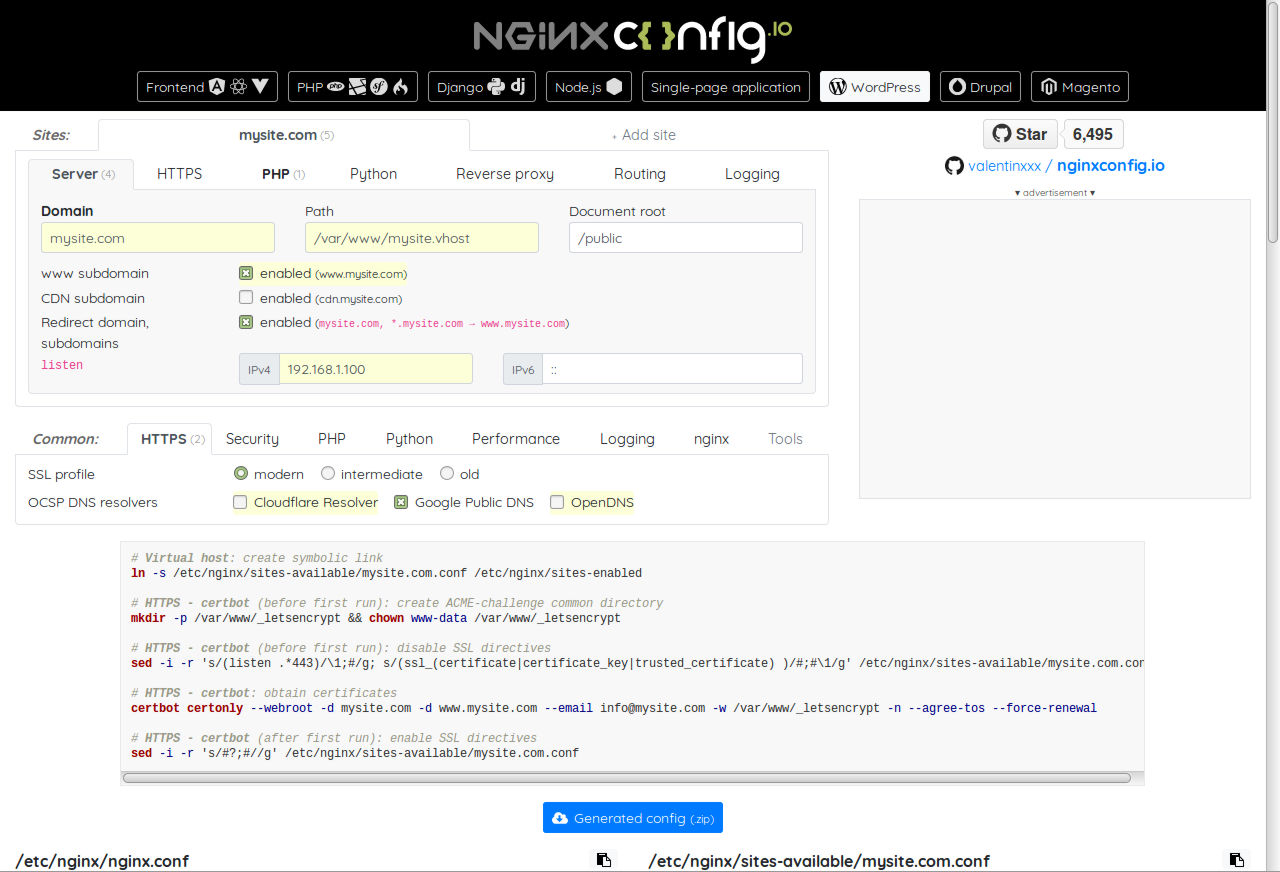Select the mysite.com site tab

tap(284, 135)
